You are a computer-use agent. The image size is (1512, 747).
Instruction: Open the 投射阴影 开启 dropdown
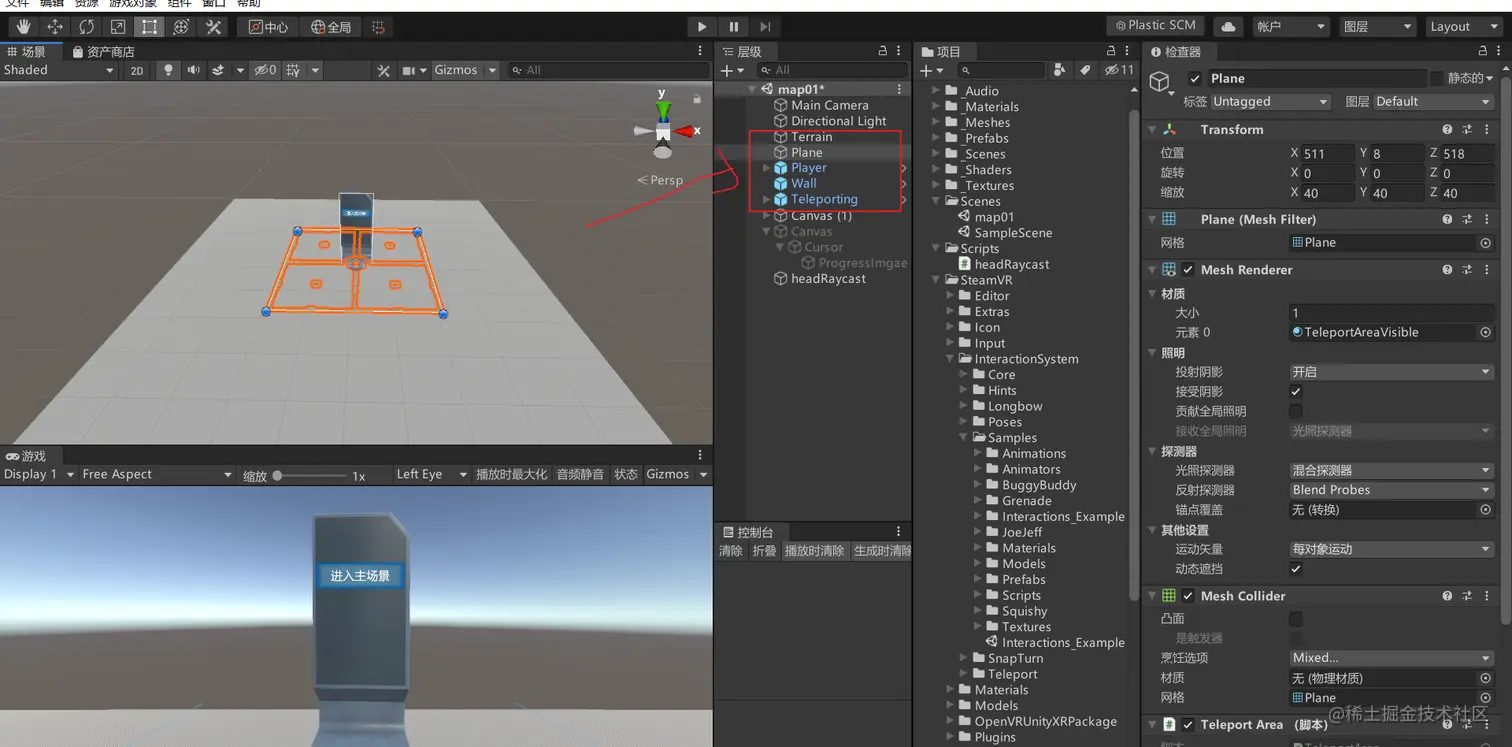pyautogui.click(x=1391, y=372)
